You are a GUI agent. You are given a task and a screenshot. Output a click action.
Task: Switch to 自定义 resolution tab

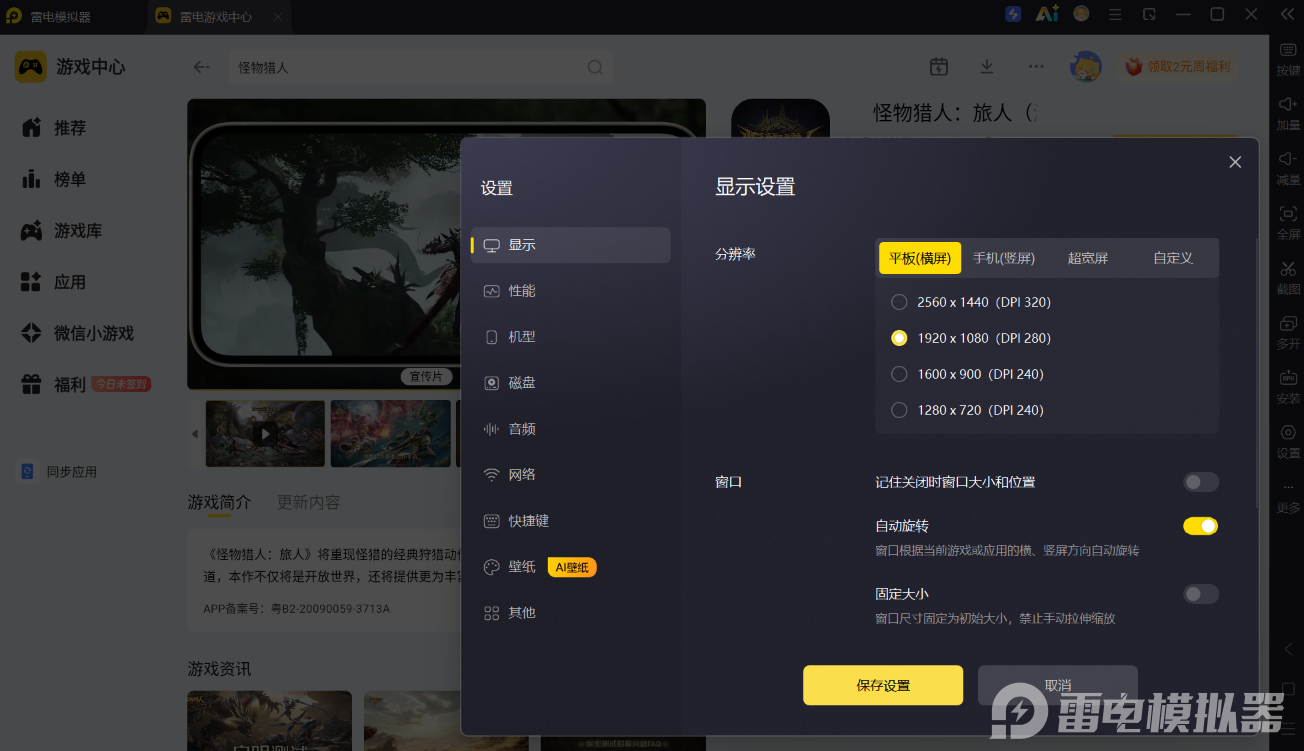pos(1173,258)
